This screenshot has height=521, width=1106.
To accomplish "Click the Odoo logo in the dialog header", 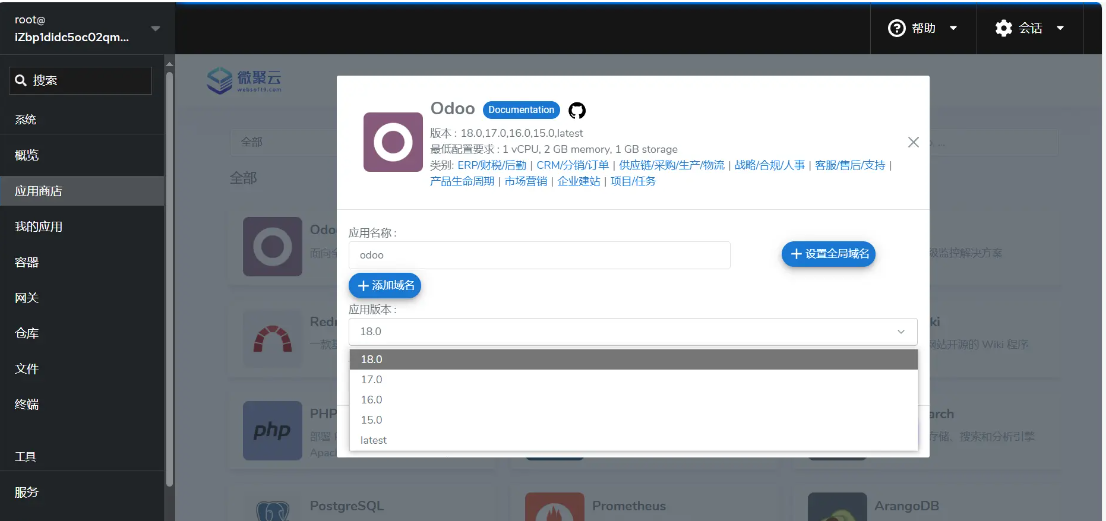I will point(393,142).
